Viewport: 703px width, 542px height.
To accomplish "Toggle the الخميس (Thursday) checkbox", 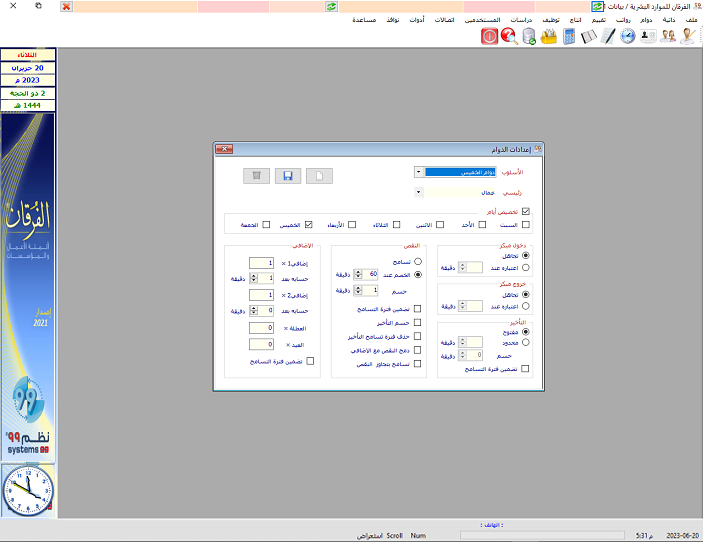I will (x=309, y=224).
